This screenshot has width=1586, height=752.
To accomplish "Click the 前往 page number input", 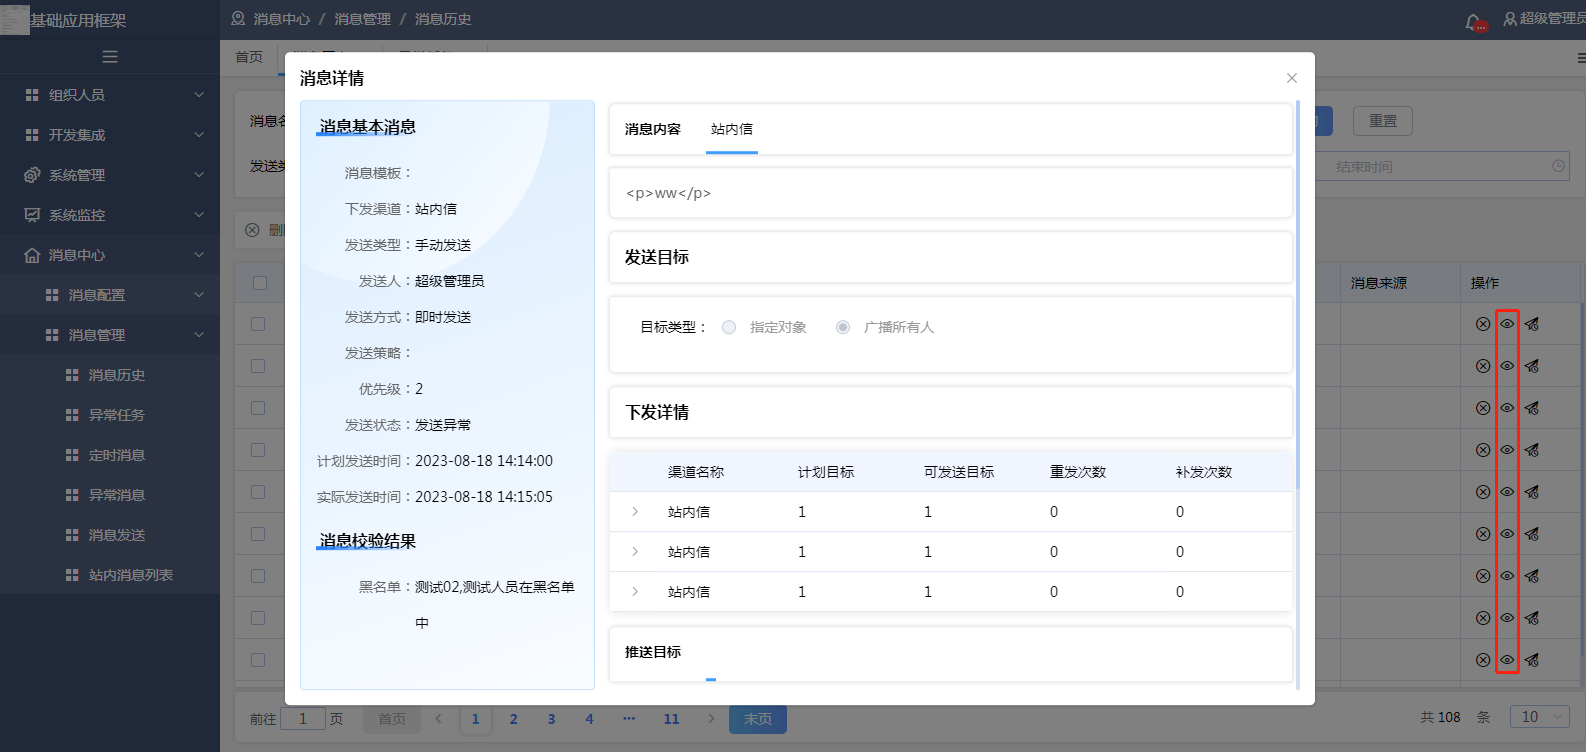I will pyautogui.click(x=303, y=719).
